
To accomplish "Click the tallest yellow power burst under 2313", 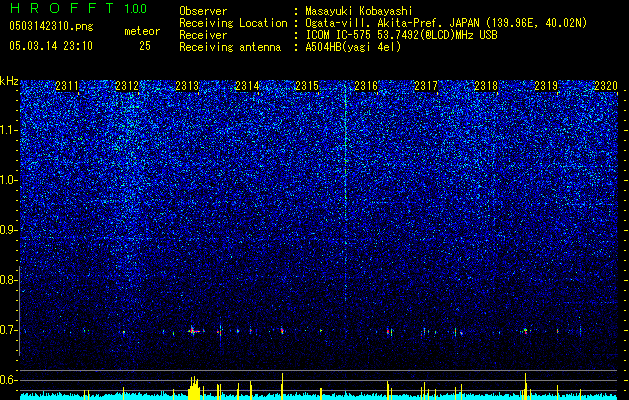I will tap(194, 388).
